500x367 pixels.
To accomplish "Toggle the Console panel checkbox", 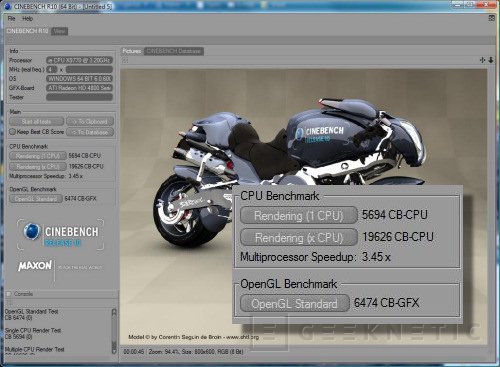I will (9, 294).
